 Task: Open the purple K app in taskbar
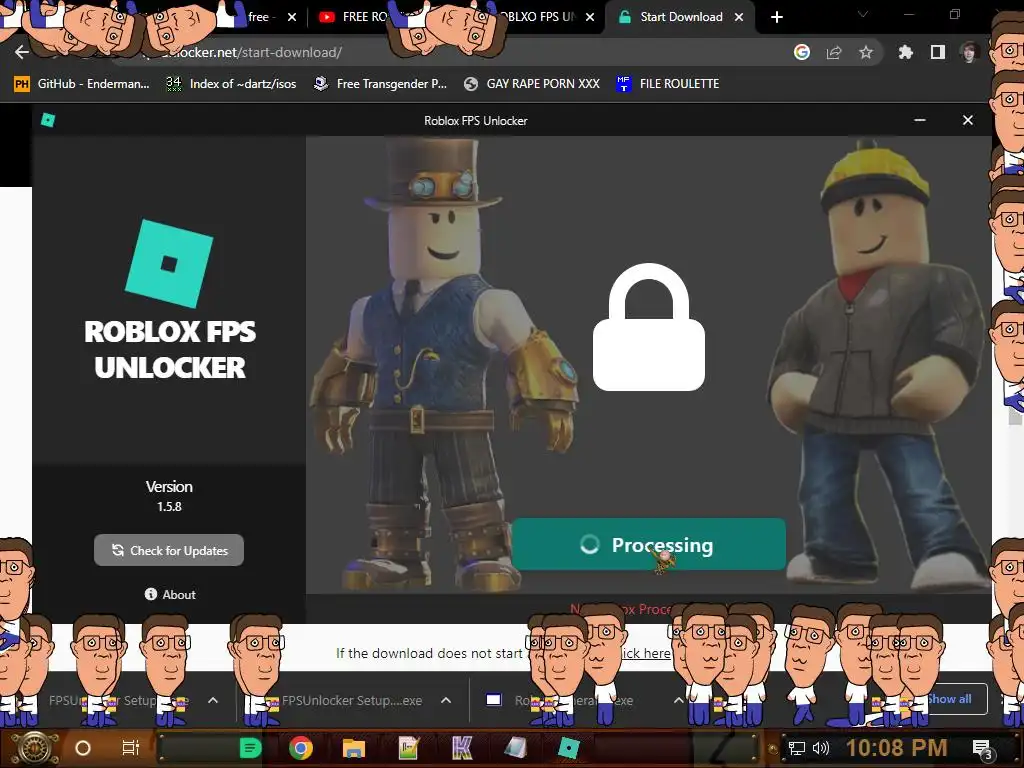[x=462, y=748]
